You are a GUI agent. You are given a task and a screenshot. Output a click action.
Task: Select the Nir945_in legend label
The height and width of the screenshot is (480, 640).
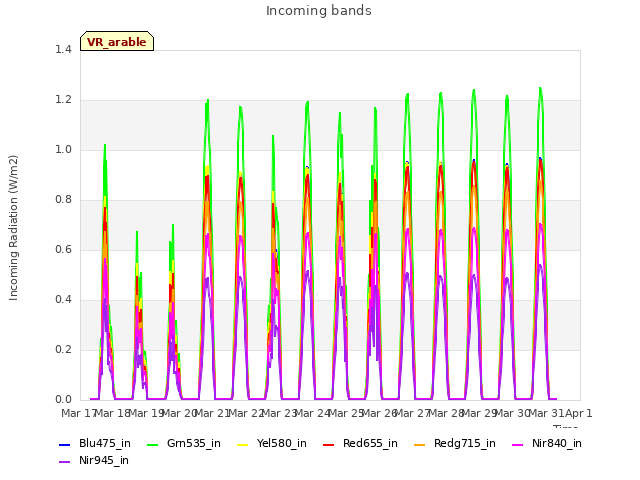(104, 461)
